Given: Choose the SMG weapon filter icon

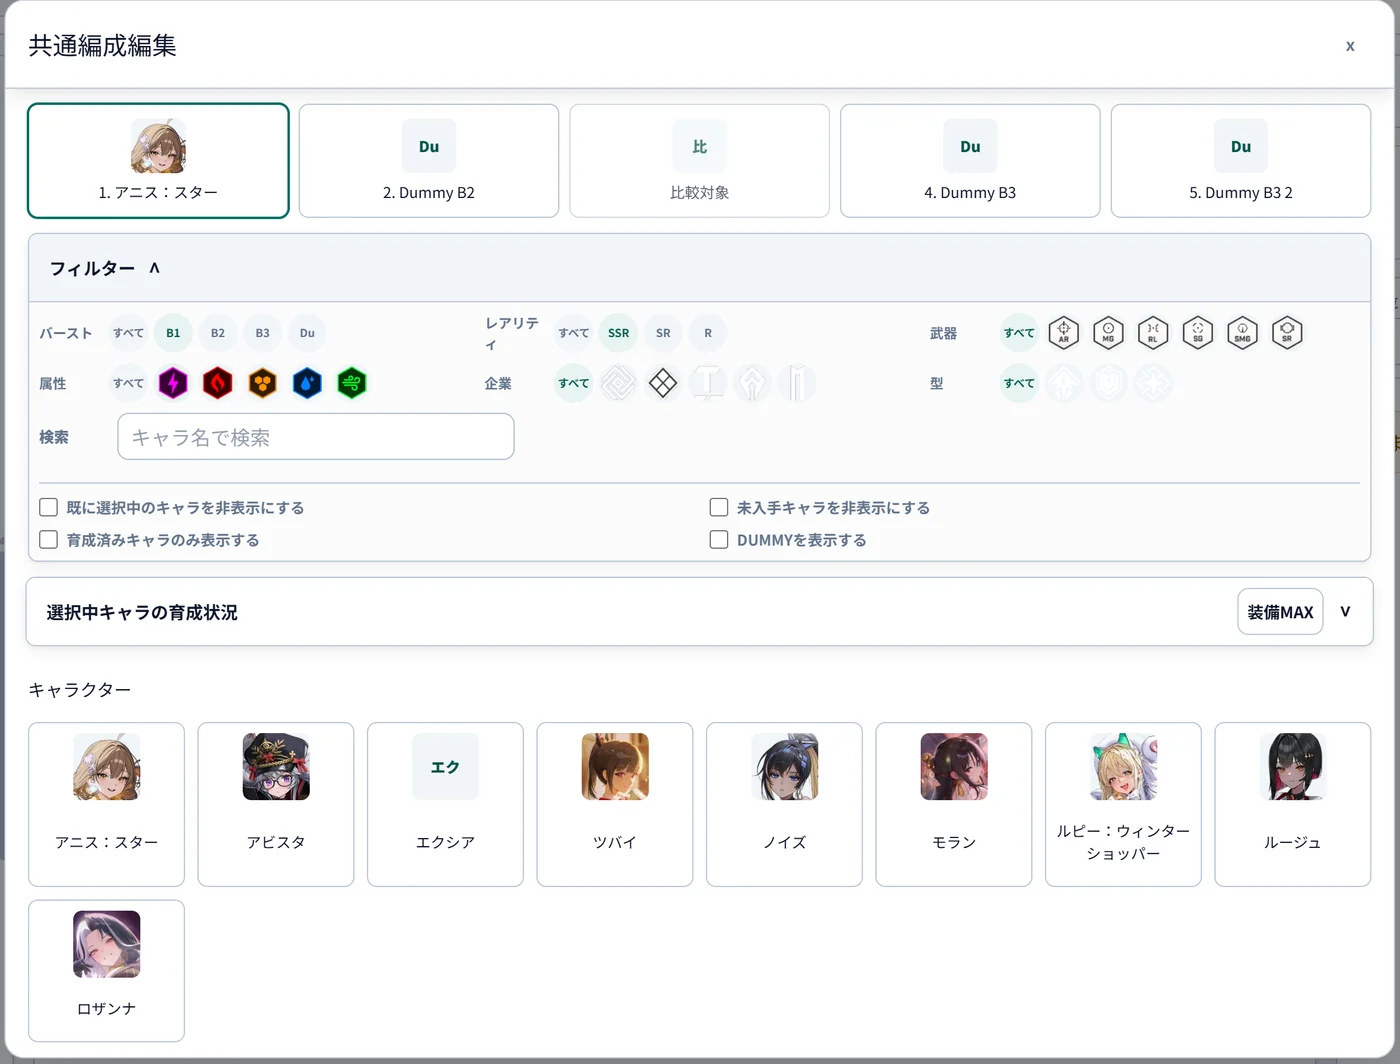Looking at the screenshot, I should coord(1242,332).
